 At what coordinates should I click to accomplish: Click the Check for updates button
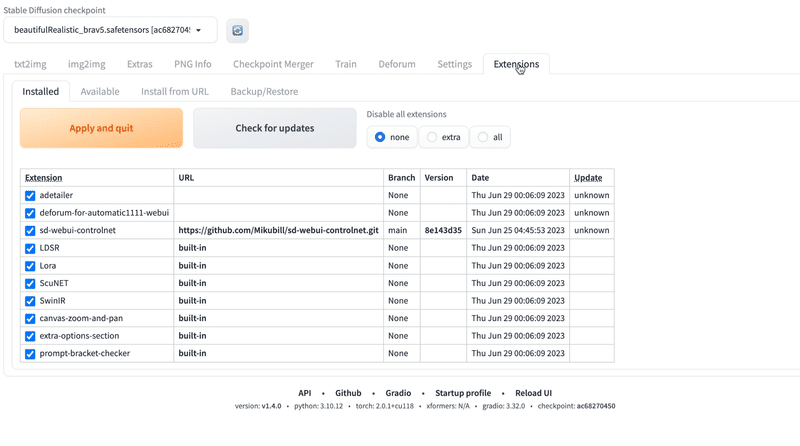275,128
